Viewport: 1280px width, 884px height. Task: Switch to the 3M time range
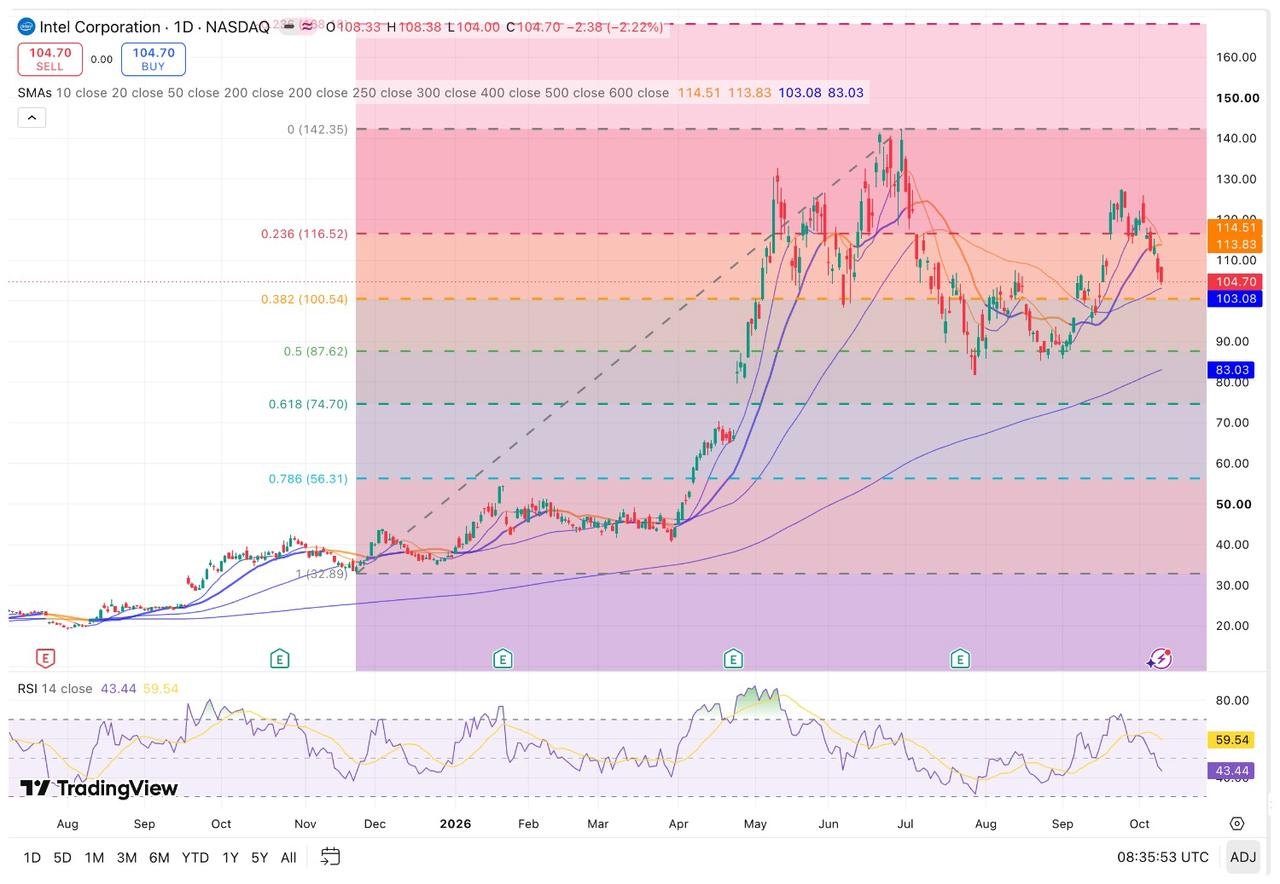[x=126, y=857]
